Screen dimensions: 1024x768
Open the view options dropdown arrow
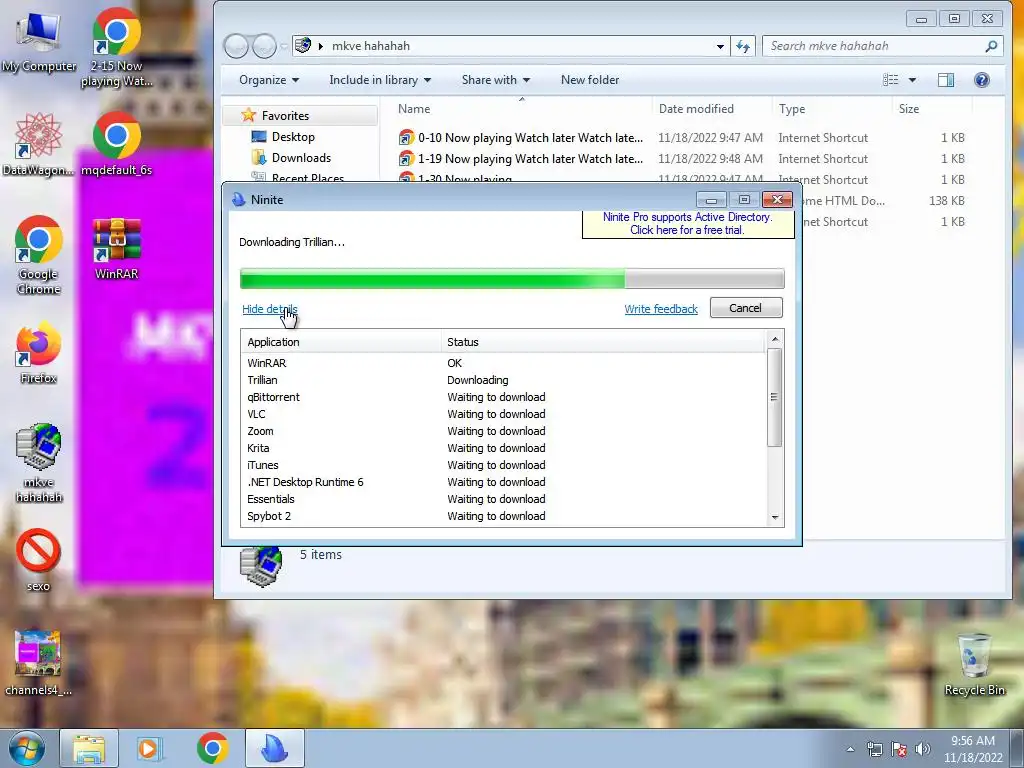point(912,80)
